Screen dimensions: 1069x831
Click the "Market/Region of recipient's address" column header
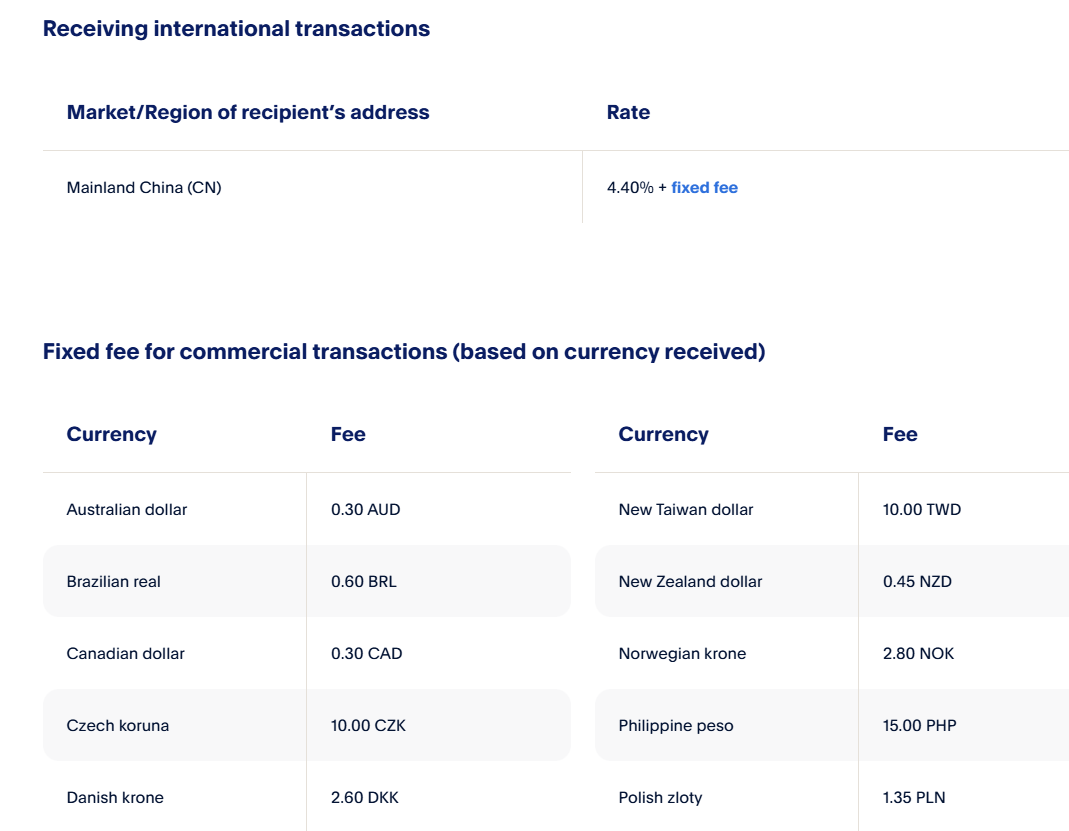pyautogui.click(x=248, y=113)
